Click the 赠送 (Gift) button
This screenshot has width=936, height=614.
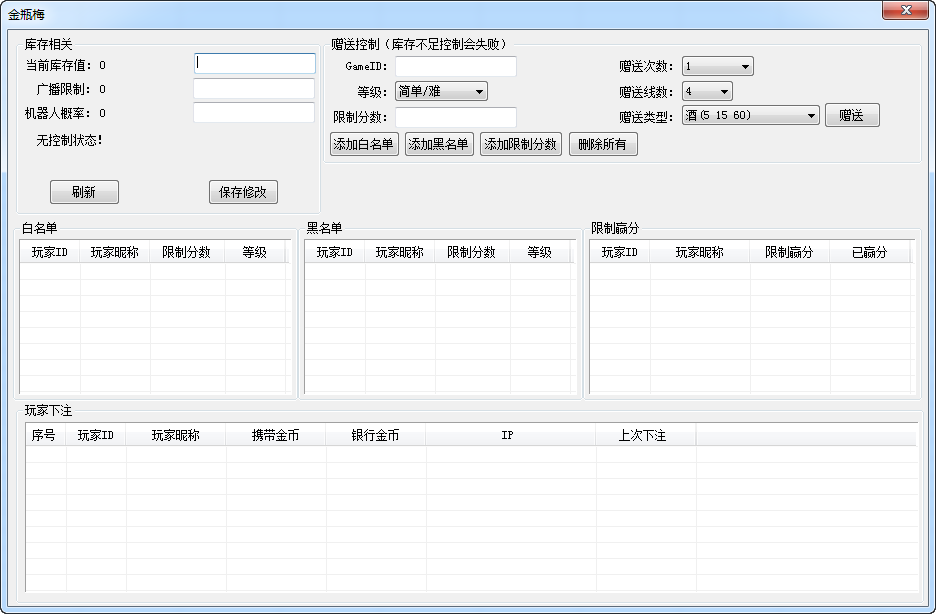point(852,114)
